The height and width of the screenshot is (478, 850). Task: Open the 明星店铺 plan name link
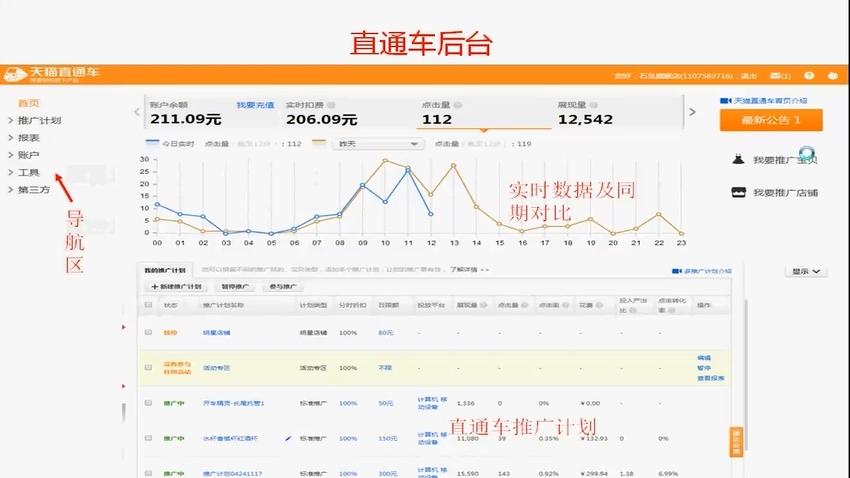[216, 332]
